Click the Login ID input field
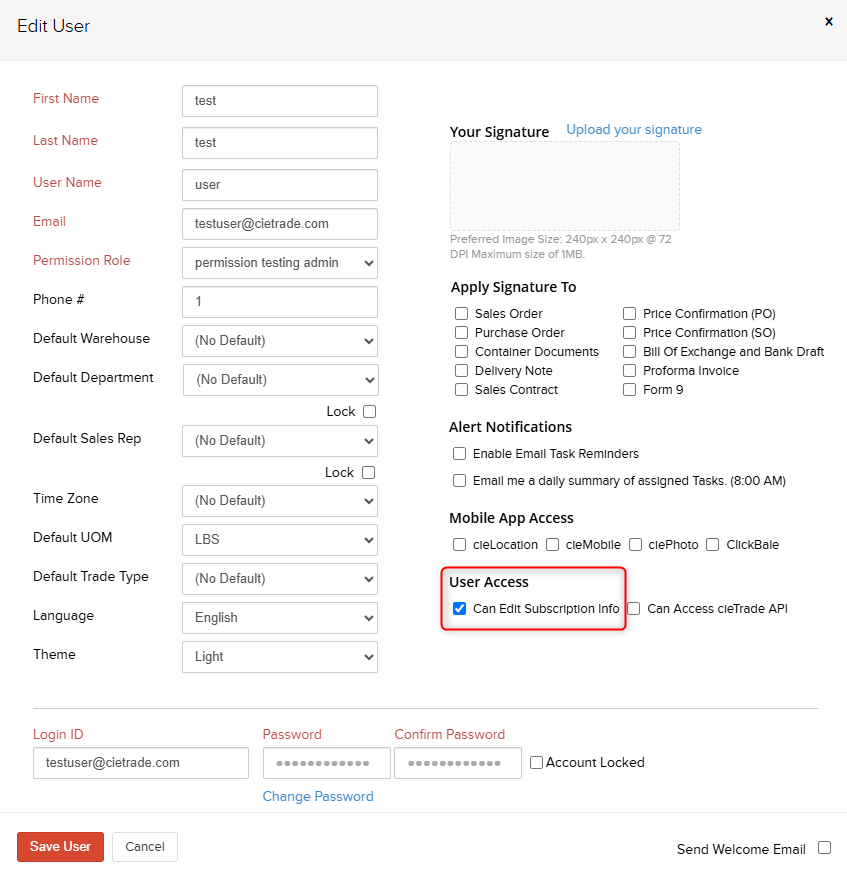Image resolution: width=847 pixels, height=878 pixels. 141,763
